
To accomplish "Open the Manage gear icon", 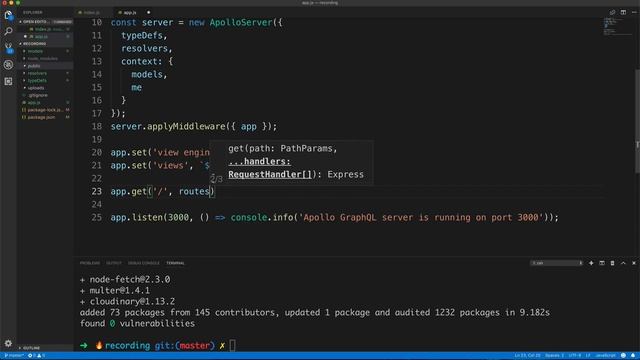I will click(8, 343).
